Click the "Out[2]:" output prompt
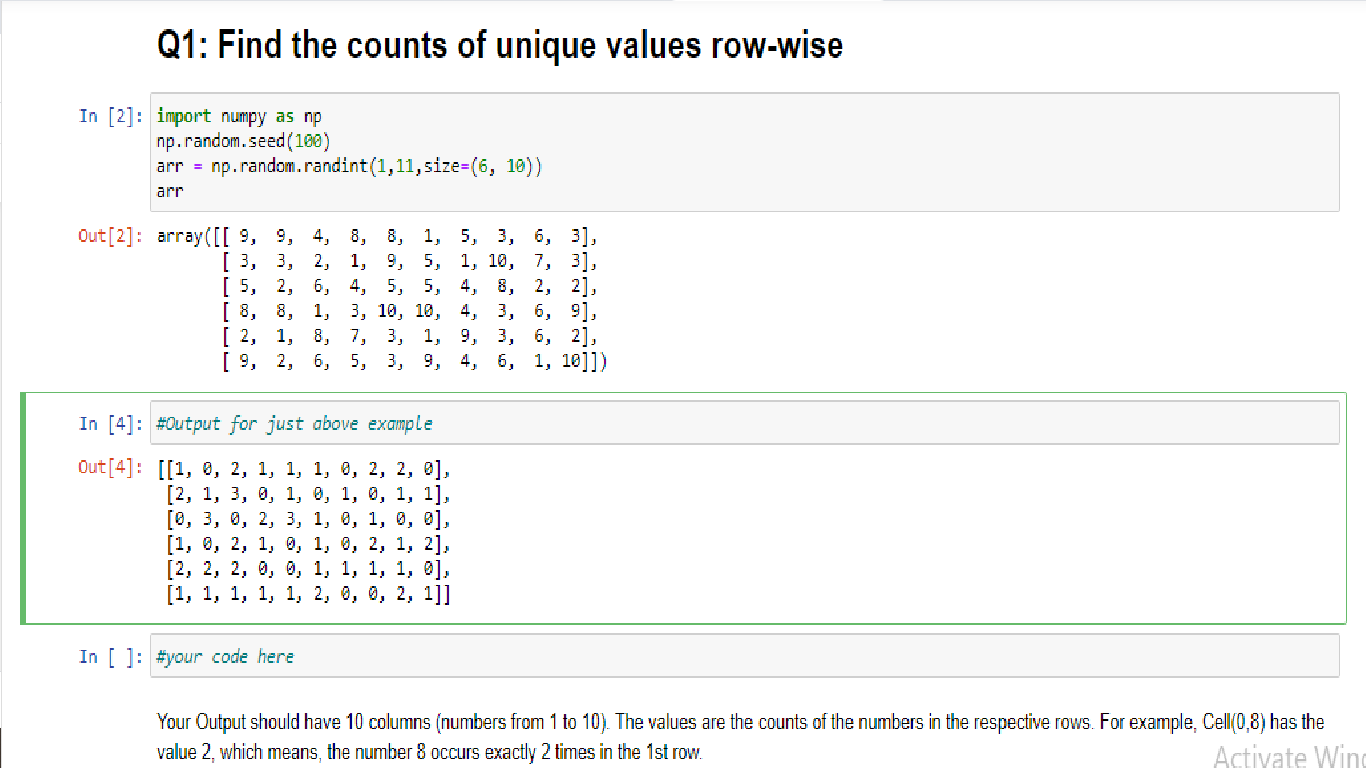 pos(111,237)
